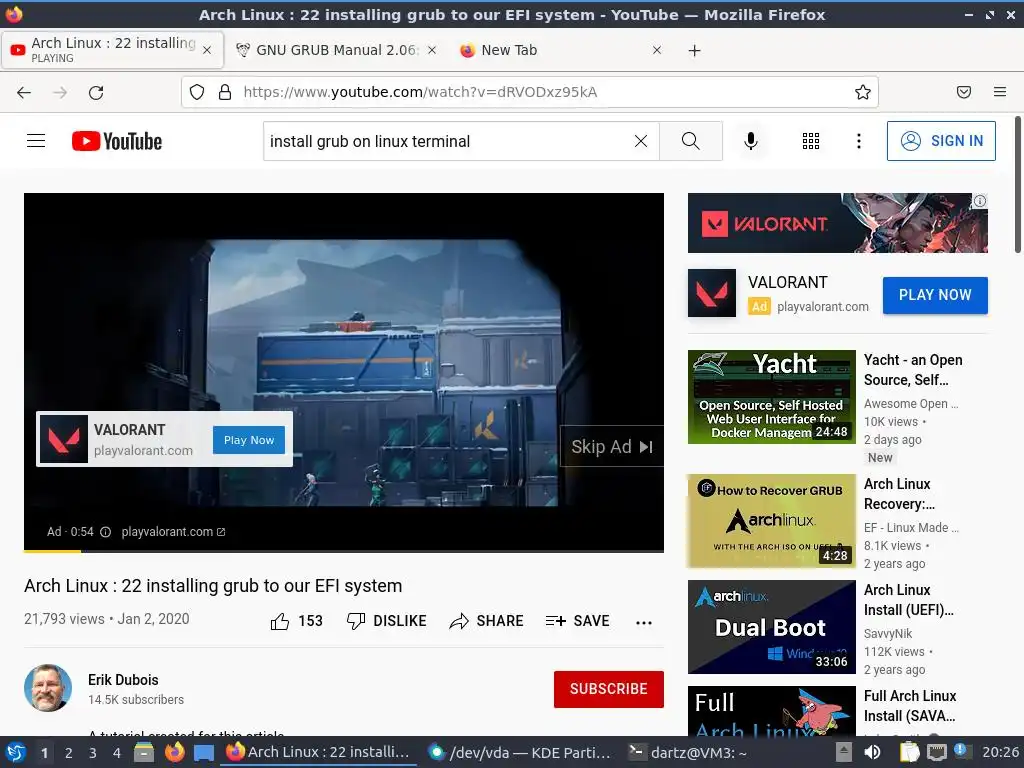Open the Yacht video thumbnail

(x=771, y=397)
